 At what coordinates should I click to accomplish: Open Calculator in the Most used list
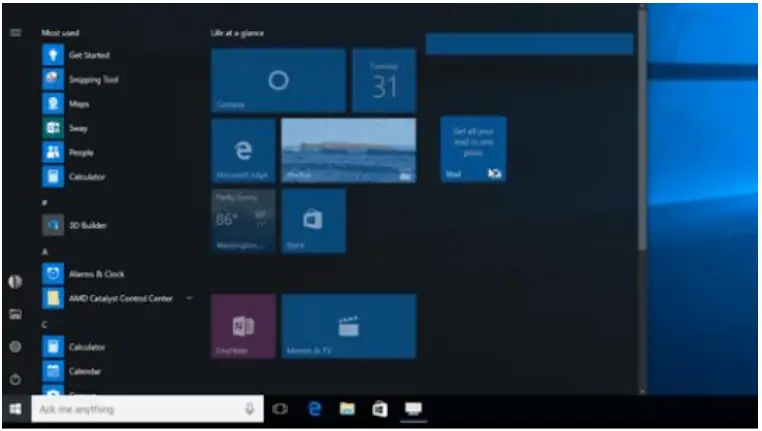coord(73,176)
